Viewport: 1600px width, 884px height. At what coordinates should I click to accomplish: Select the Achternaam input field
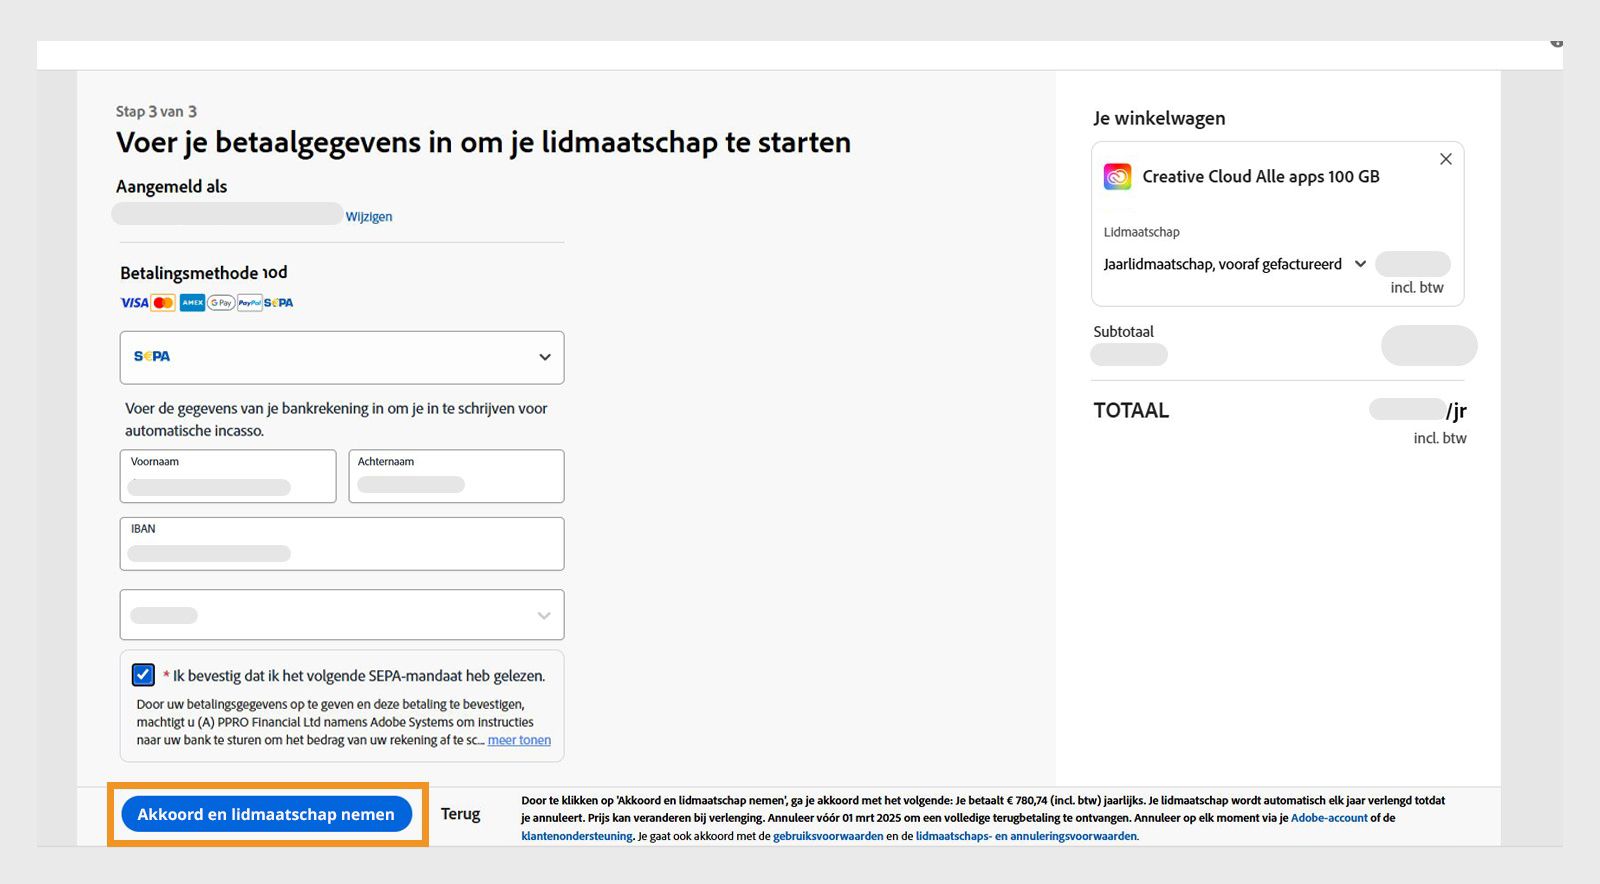click(x=456, y=476)
